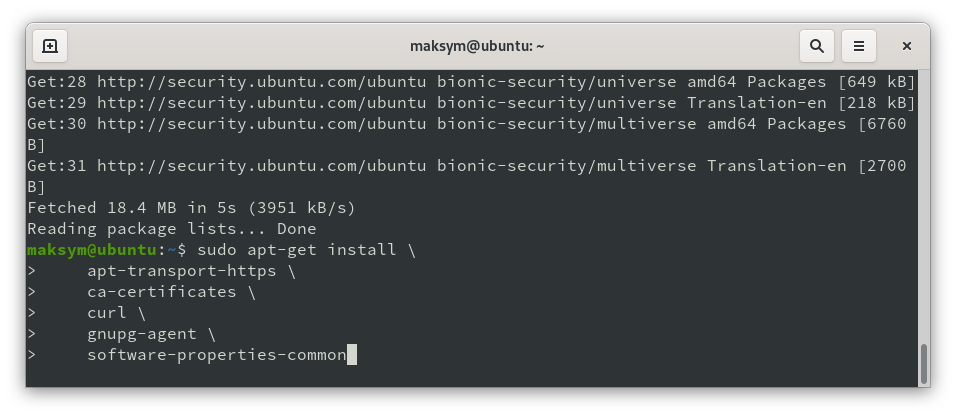Click the terminal scrollbar thumb
956x416 pixels.
923,363
